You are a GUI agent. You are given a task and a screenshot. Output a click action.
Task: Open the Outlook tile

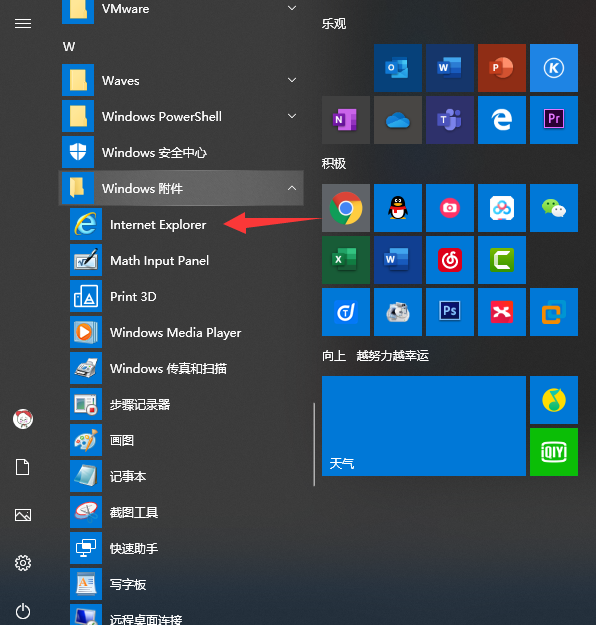coord(397,68)
